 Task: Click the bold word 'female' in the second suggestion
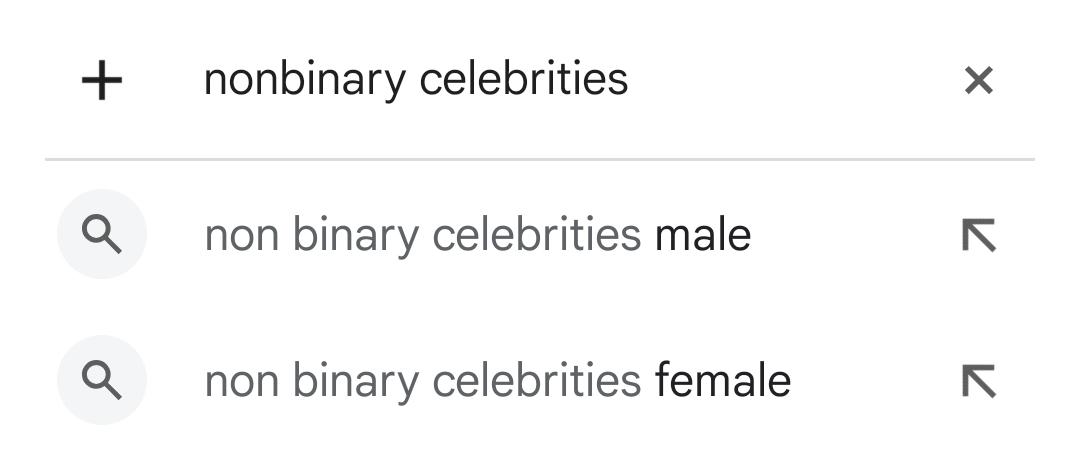[723, 381]
